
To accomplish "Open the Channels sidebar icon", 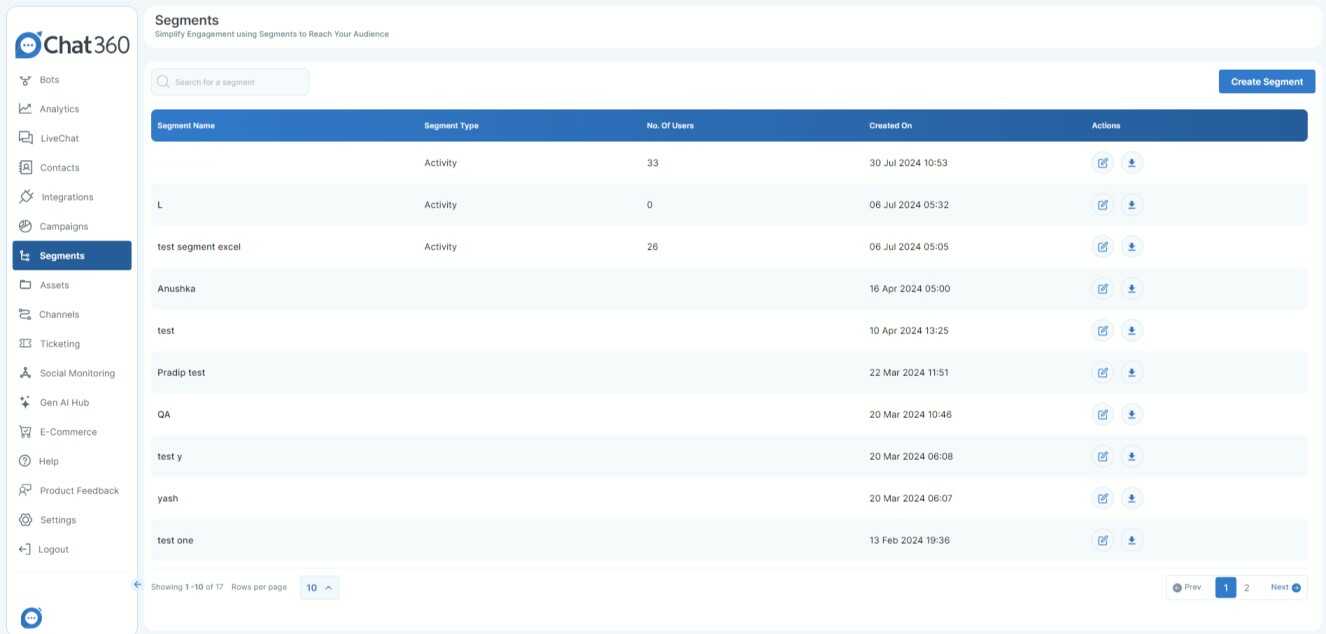I will 25,313.
